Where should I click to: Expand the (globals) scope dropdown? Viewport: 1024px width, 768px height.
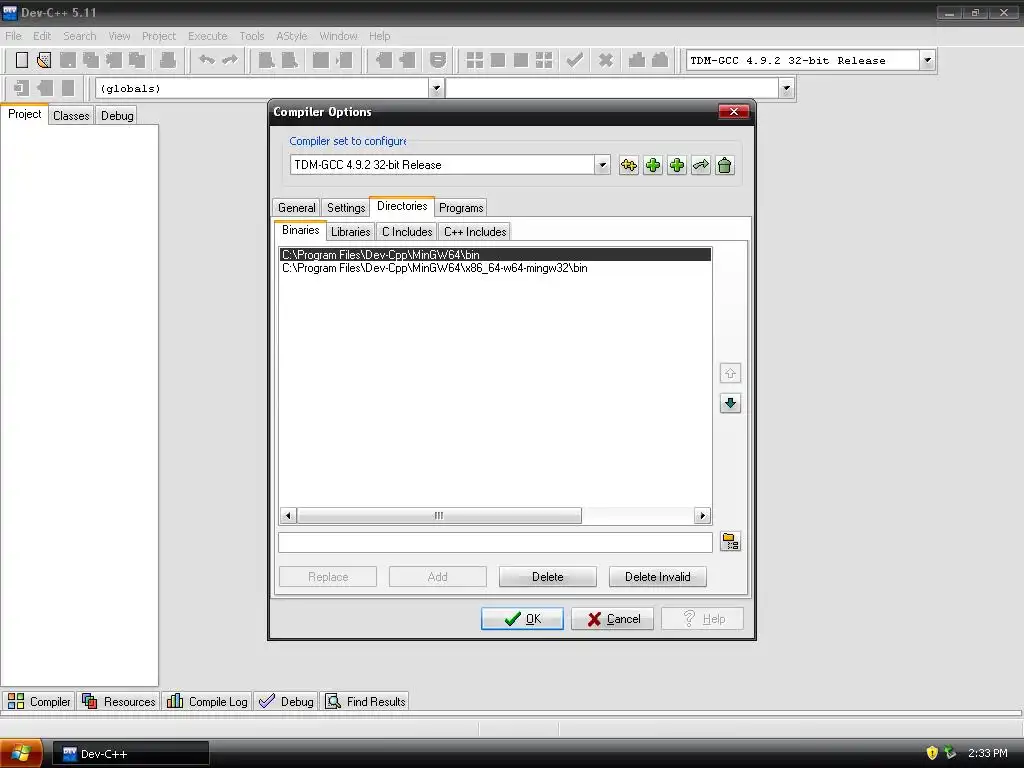[436, 88]
